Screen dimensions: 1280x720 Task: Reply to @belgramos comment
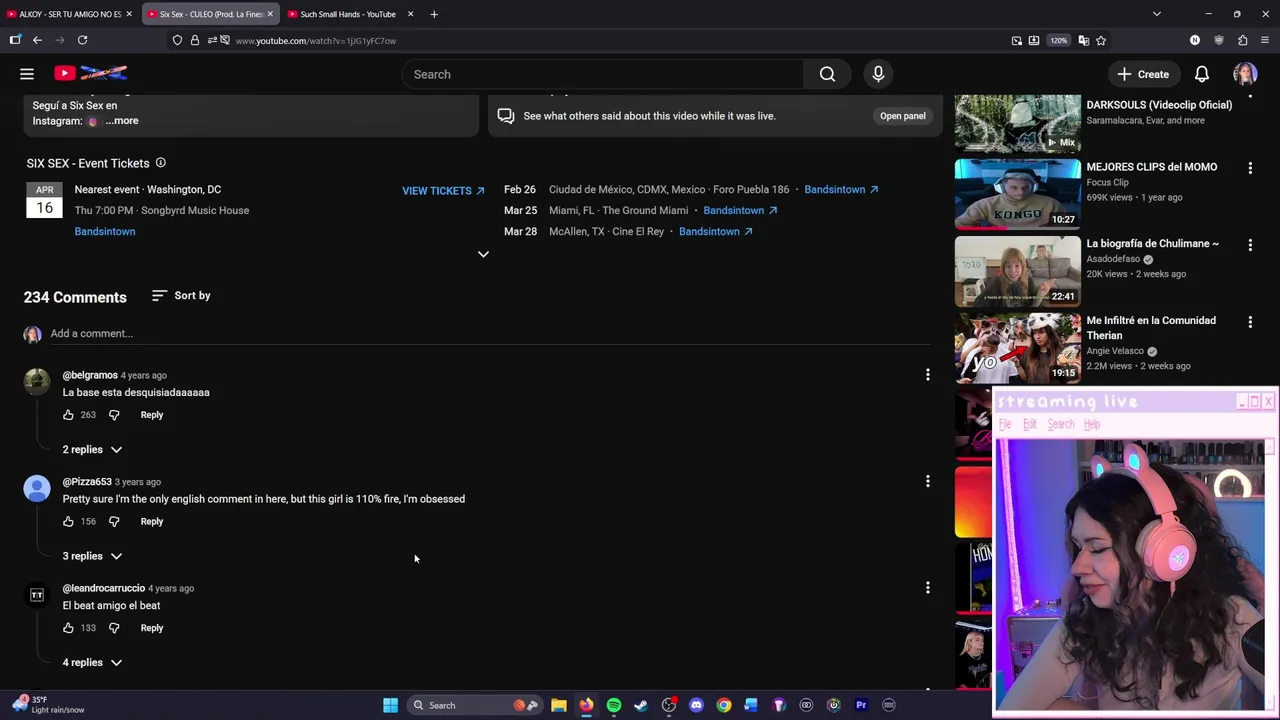pyautogui.click(x=152, y=415)
